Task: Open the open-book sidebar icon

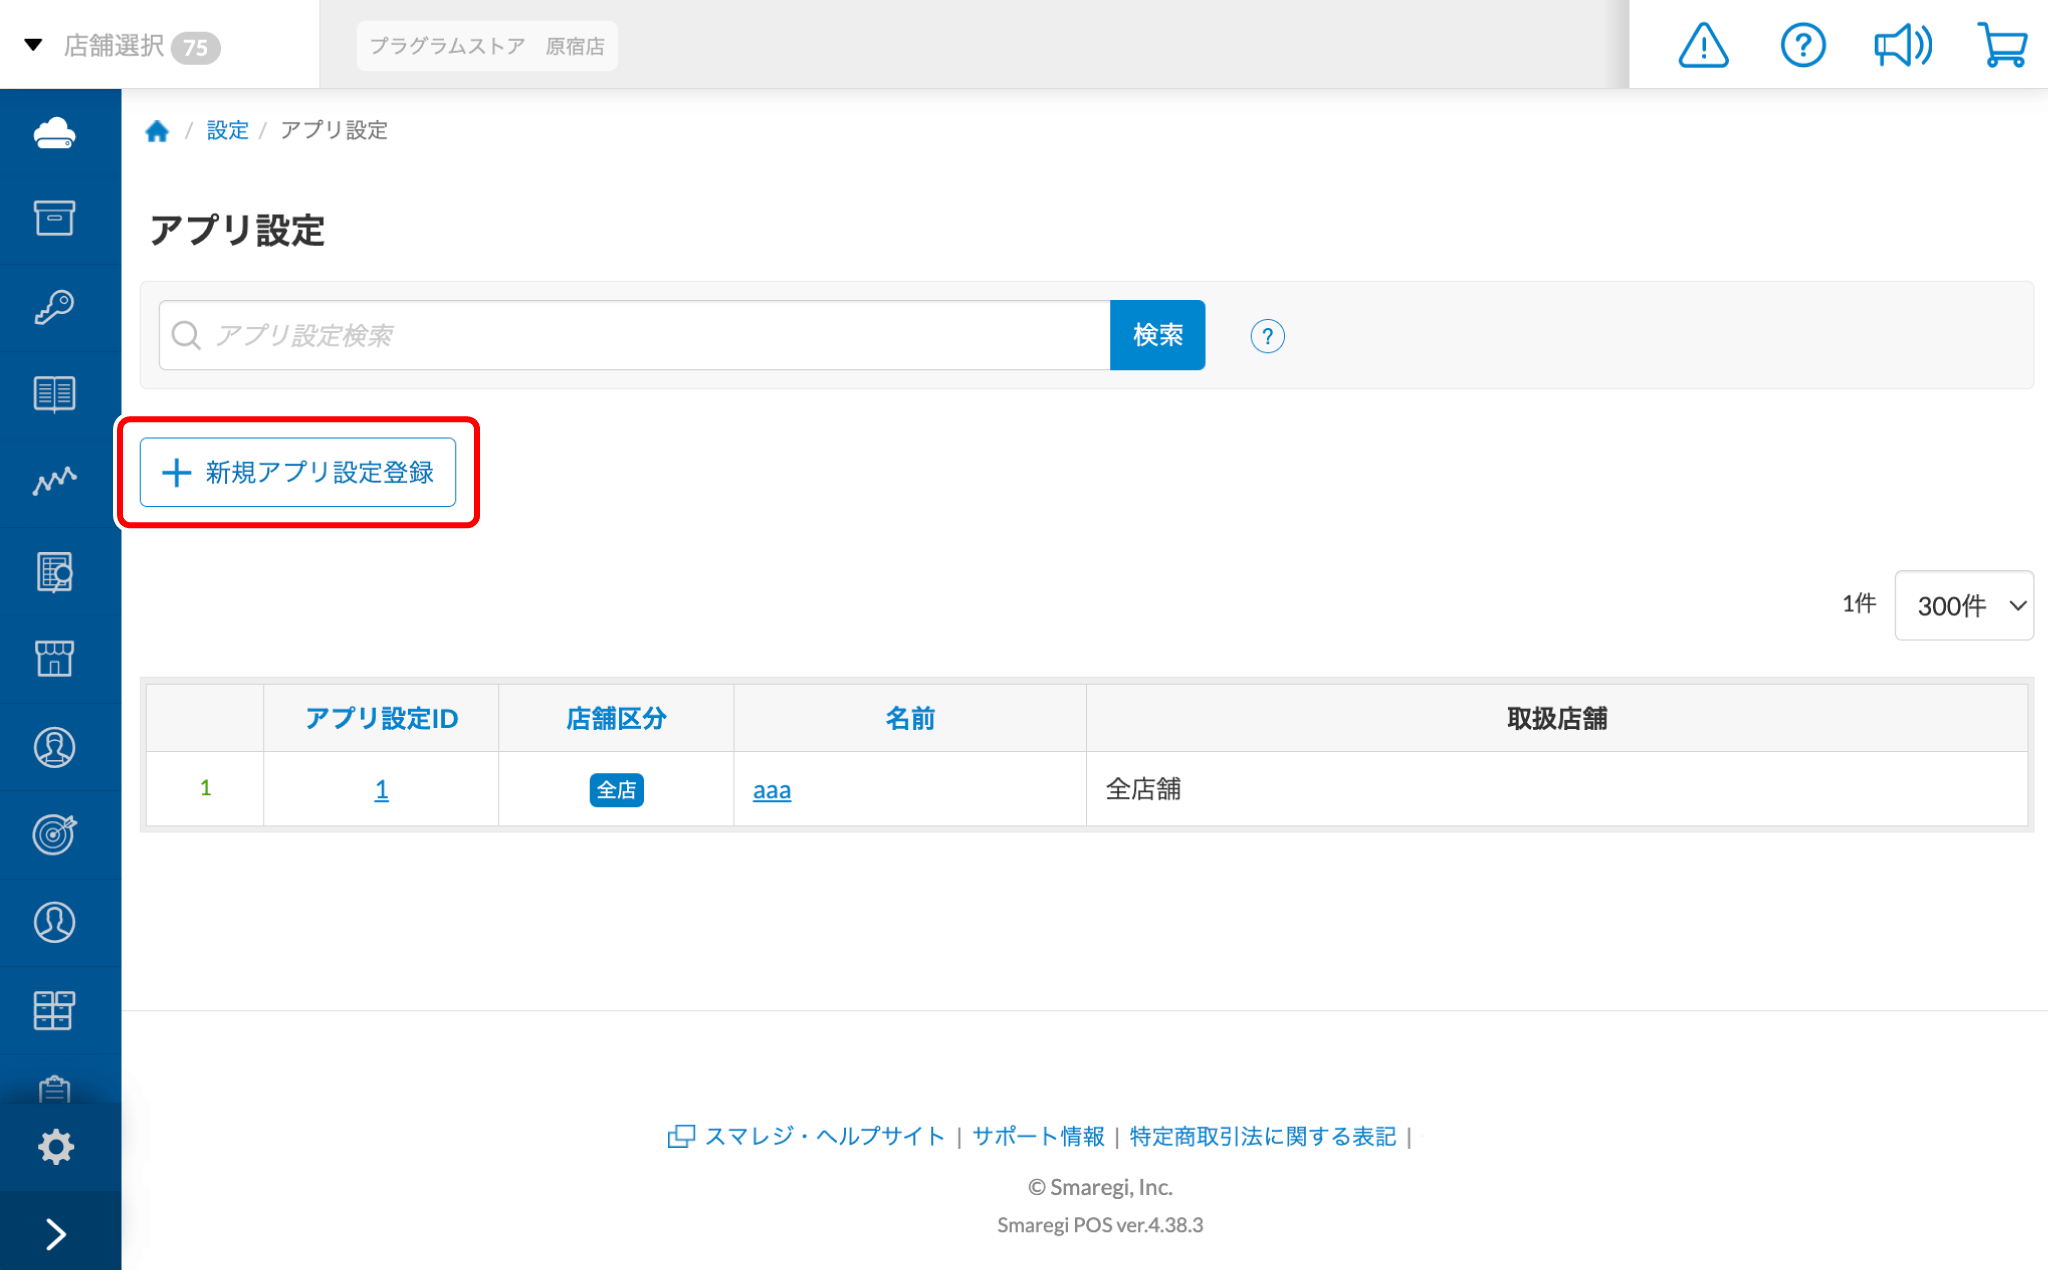Action: pos(54,394)
